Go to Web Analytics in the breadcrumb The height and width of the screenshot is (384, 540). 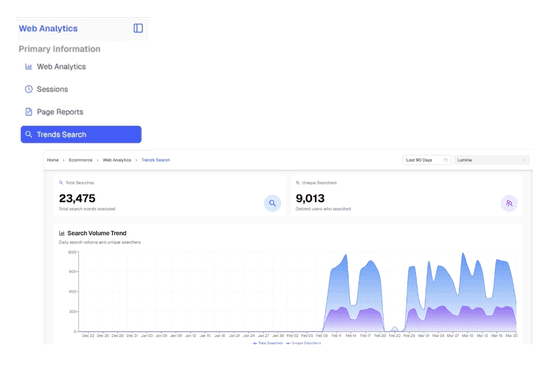point(117,160)
